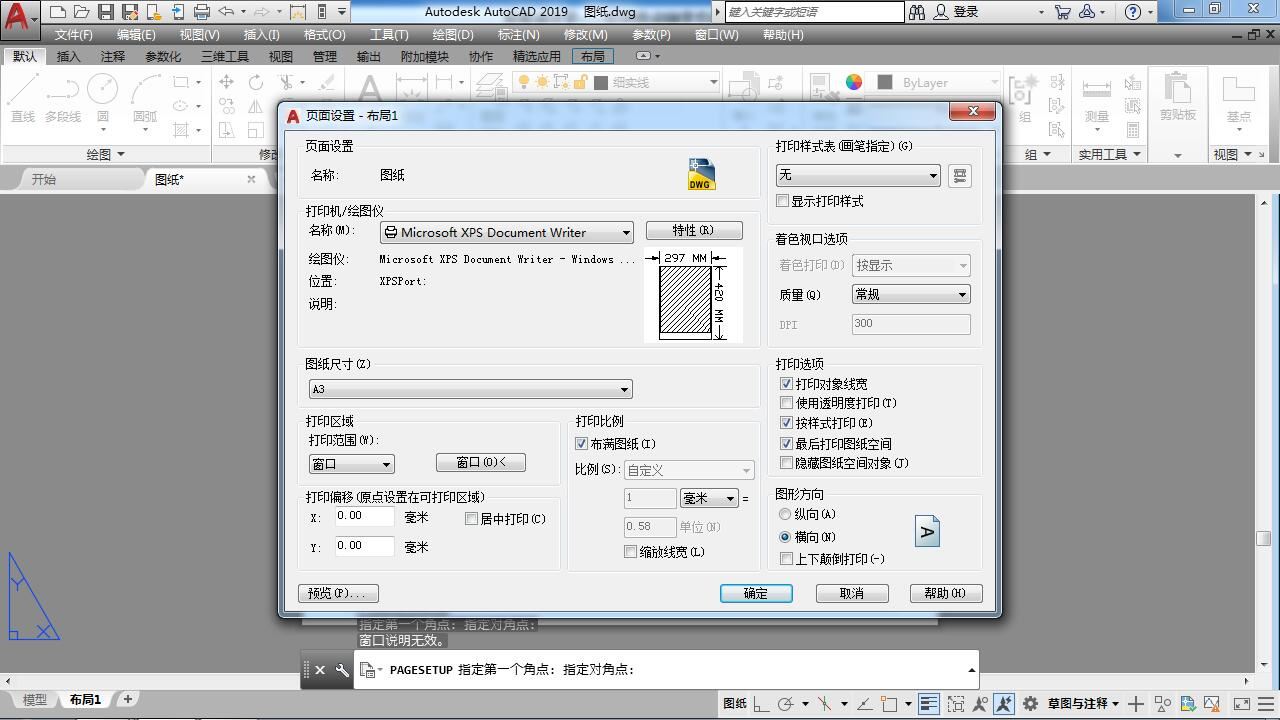Select the Line tool in ribbon
Screen dimensions: 1280x720
pos(22,97)
